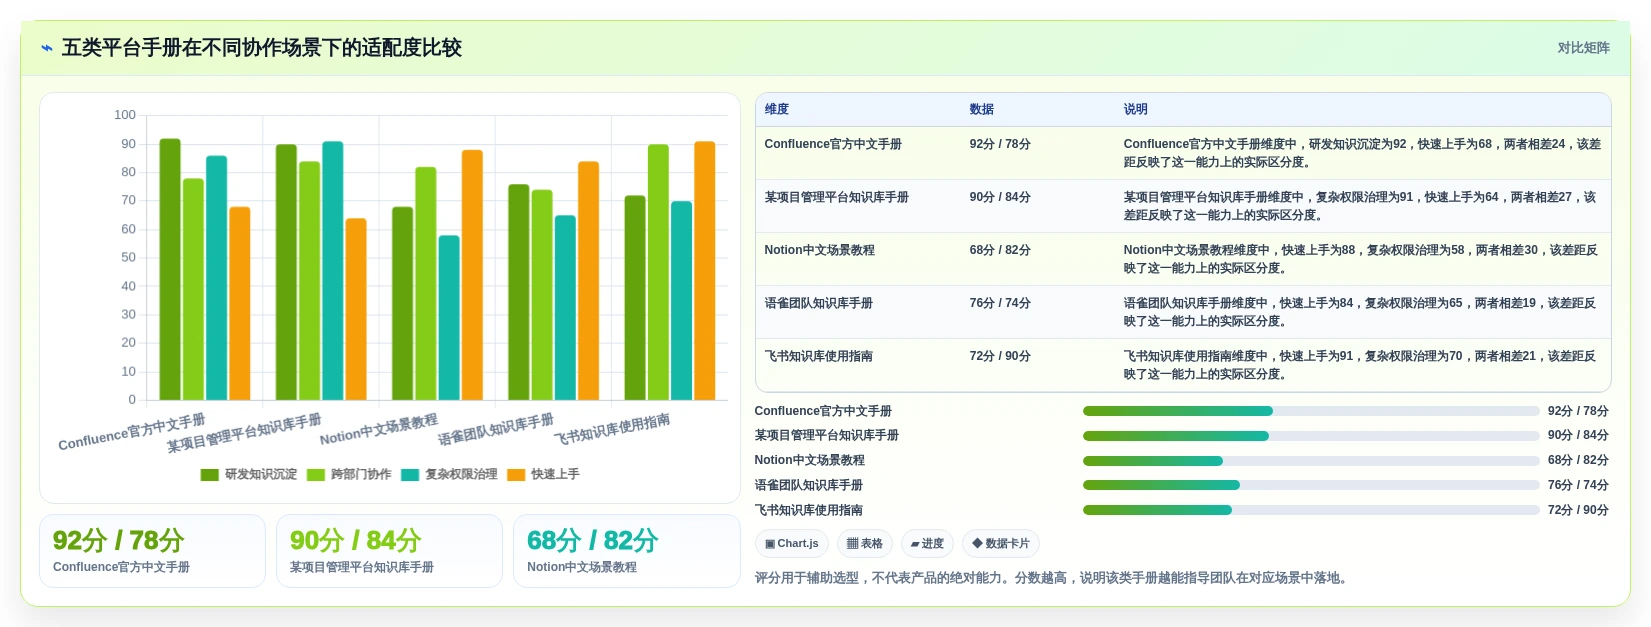Select the 进度 tag chip
The width and height of the screenshot is (1651, 627).
click(927, 544)
